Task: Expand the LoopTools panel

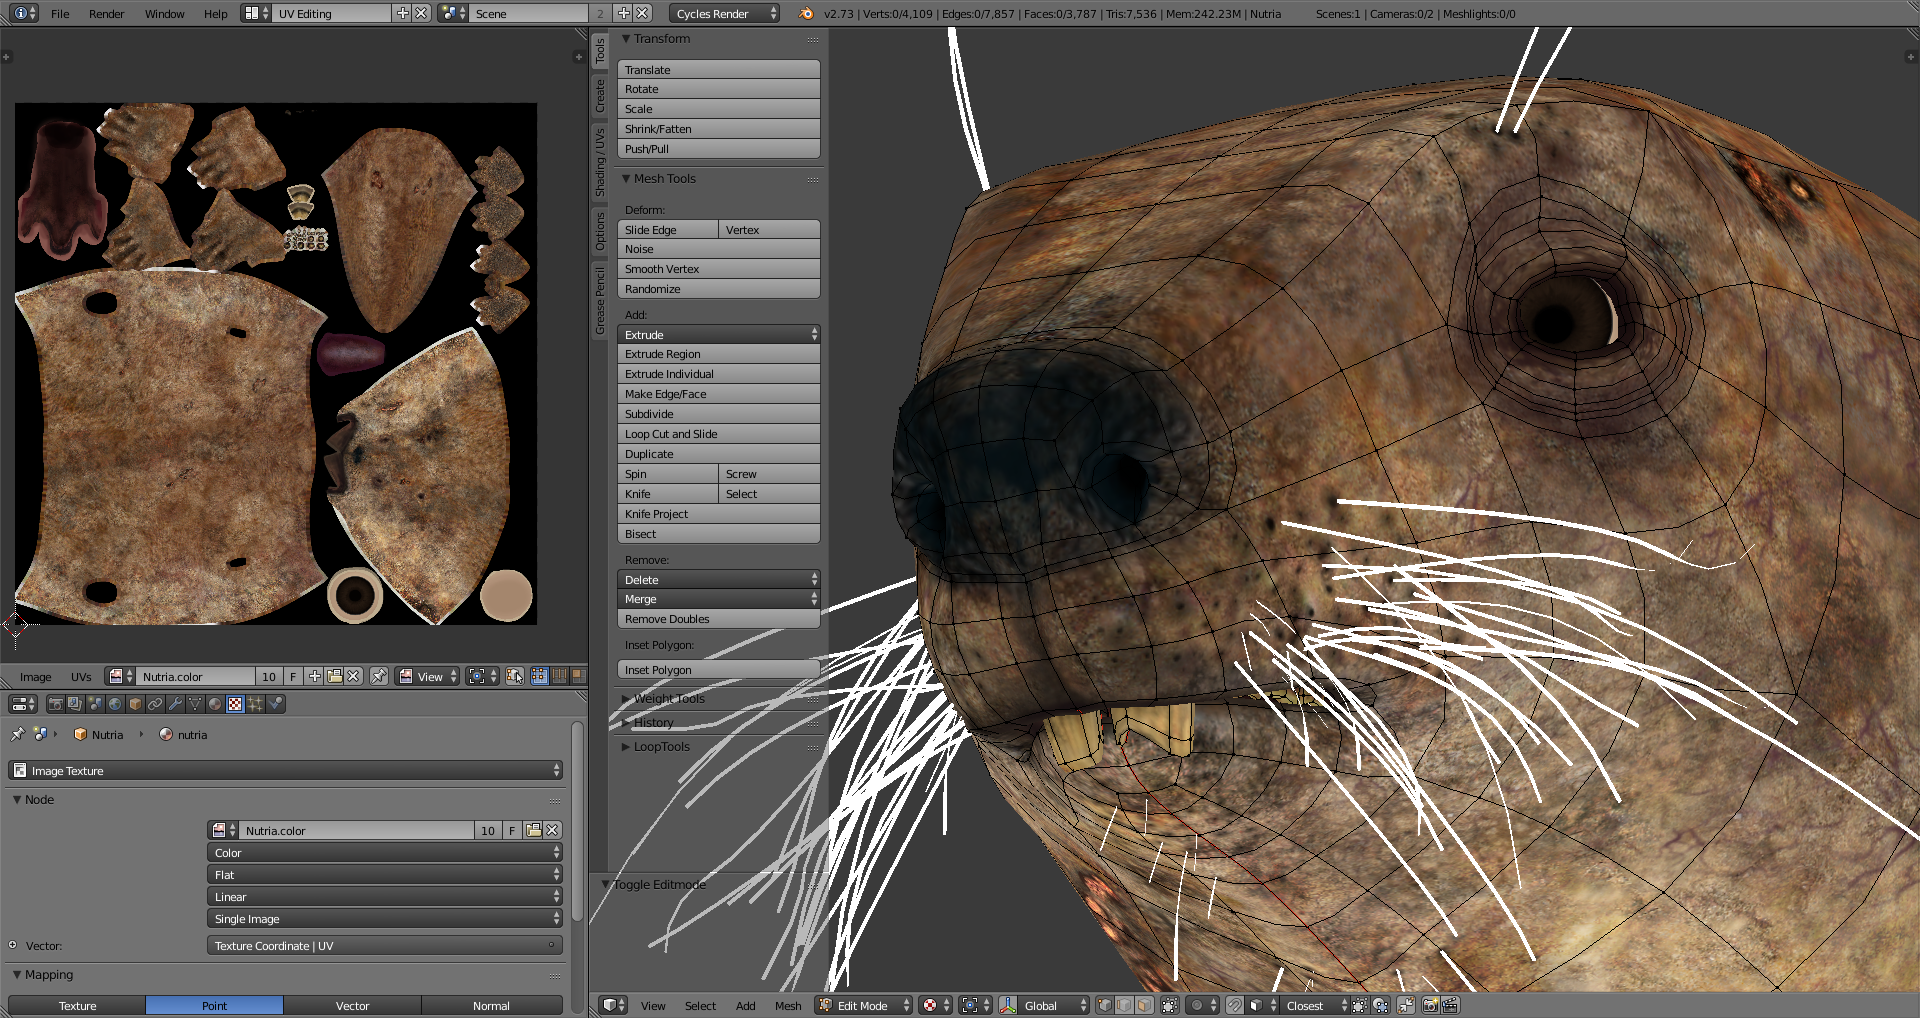Action: tap(661, 747)
